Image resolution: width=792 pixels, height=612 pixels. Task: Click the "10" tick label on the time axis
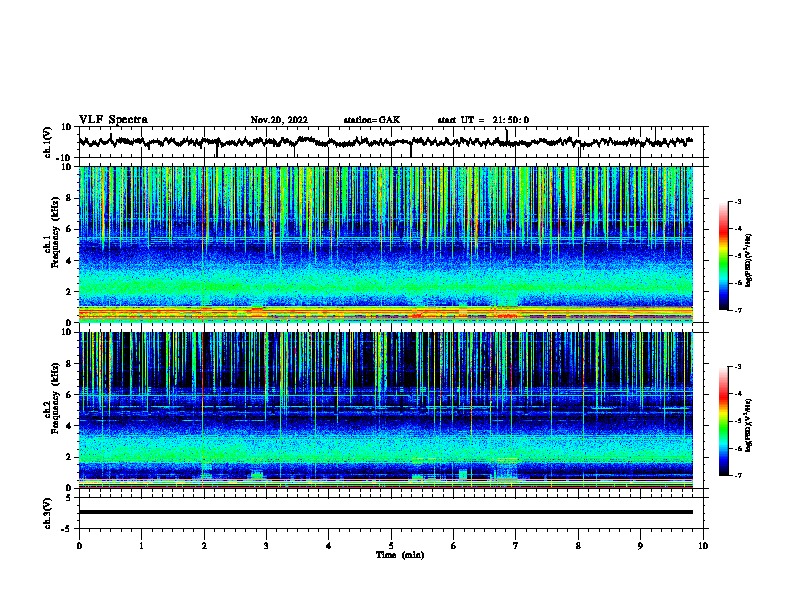(703, 546)
